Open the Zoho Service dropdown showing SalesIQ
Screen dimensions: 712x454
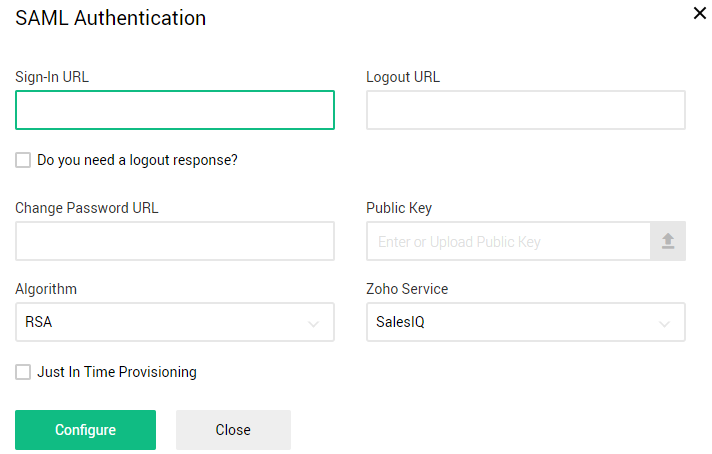pyautogui.click(x=526, y=322)
